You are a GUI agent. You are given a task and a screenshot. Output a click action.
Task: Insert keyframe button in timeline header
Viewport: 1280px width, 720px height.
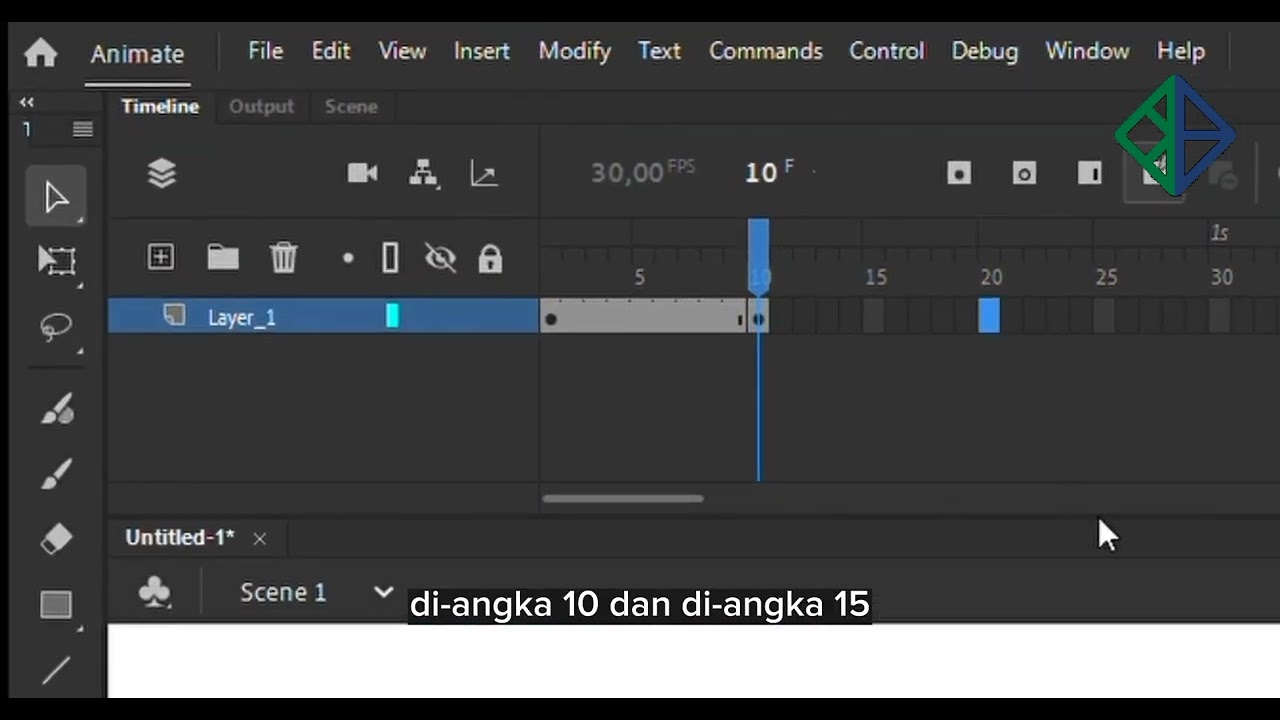(959, 174)
